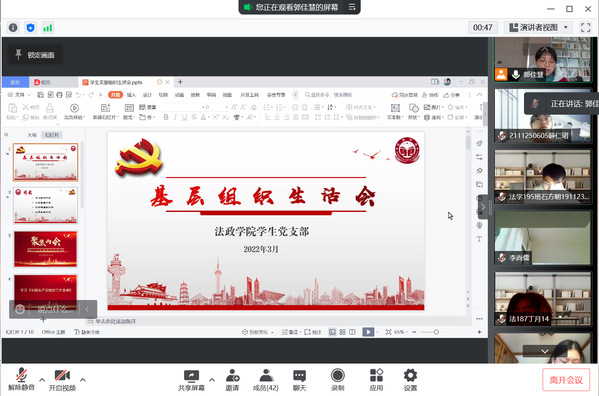
Task: Show 成员(42) participant list
Action: tap(266, 380)
